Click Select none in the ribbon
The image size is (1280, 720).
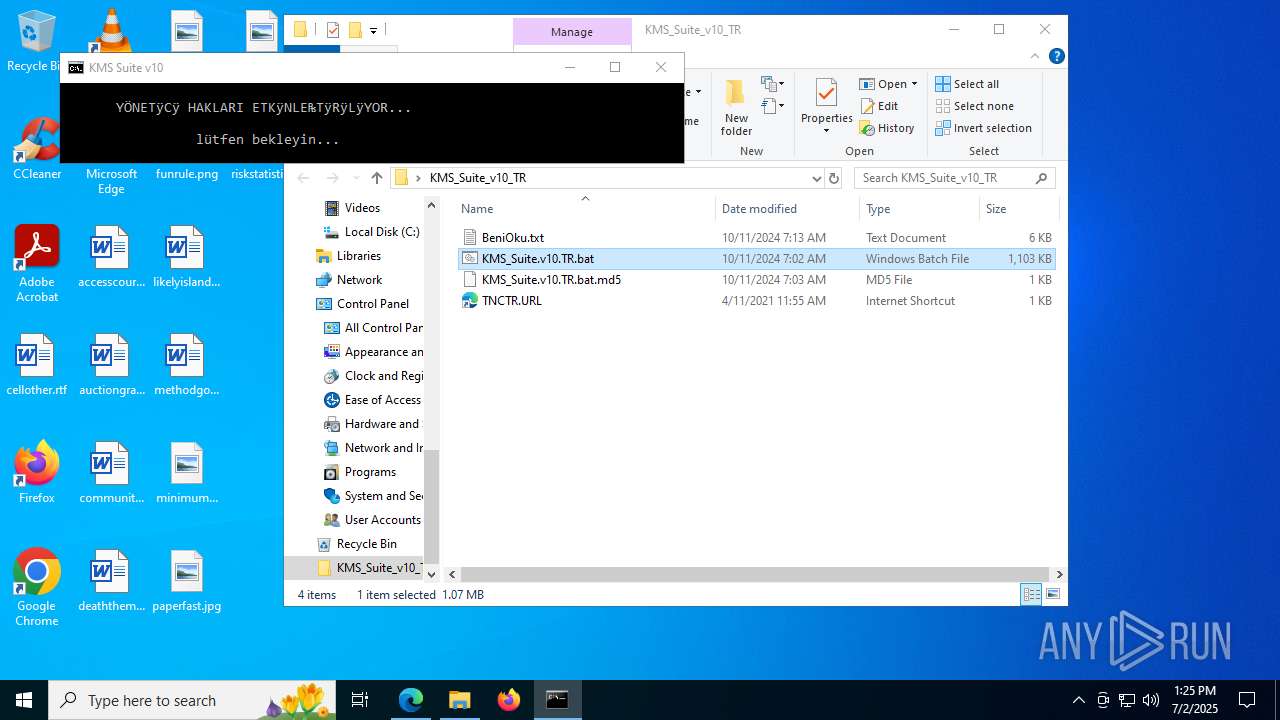pyautogui.click(x=974, y=106)
